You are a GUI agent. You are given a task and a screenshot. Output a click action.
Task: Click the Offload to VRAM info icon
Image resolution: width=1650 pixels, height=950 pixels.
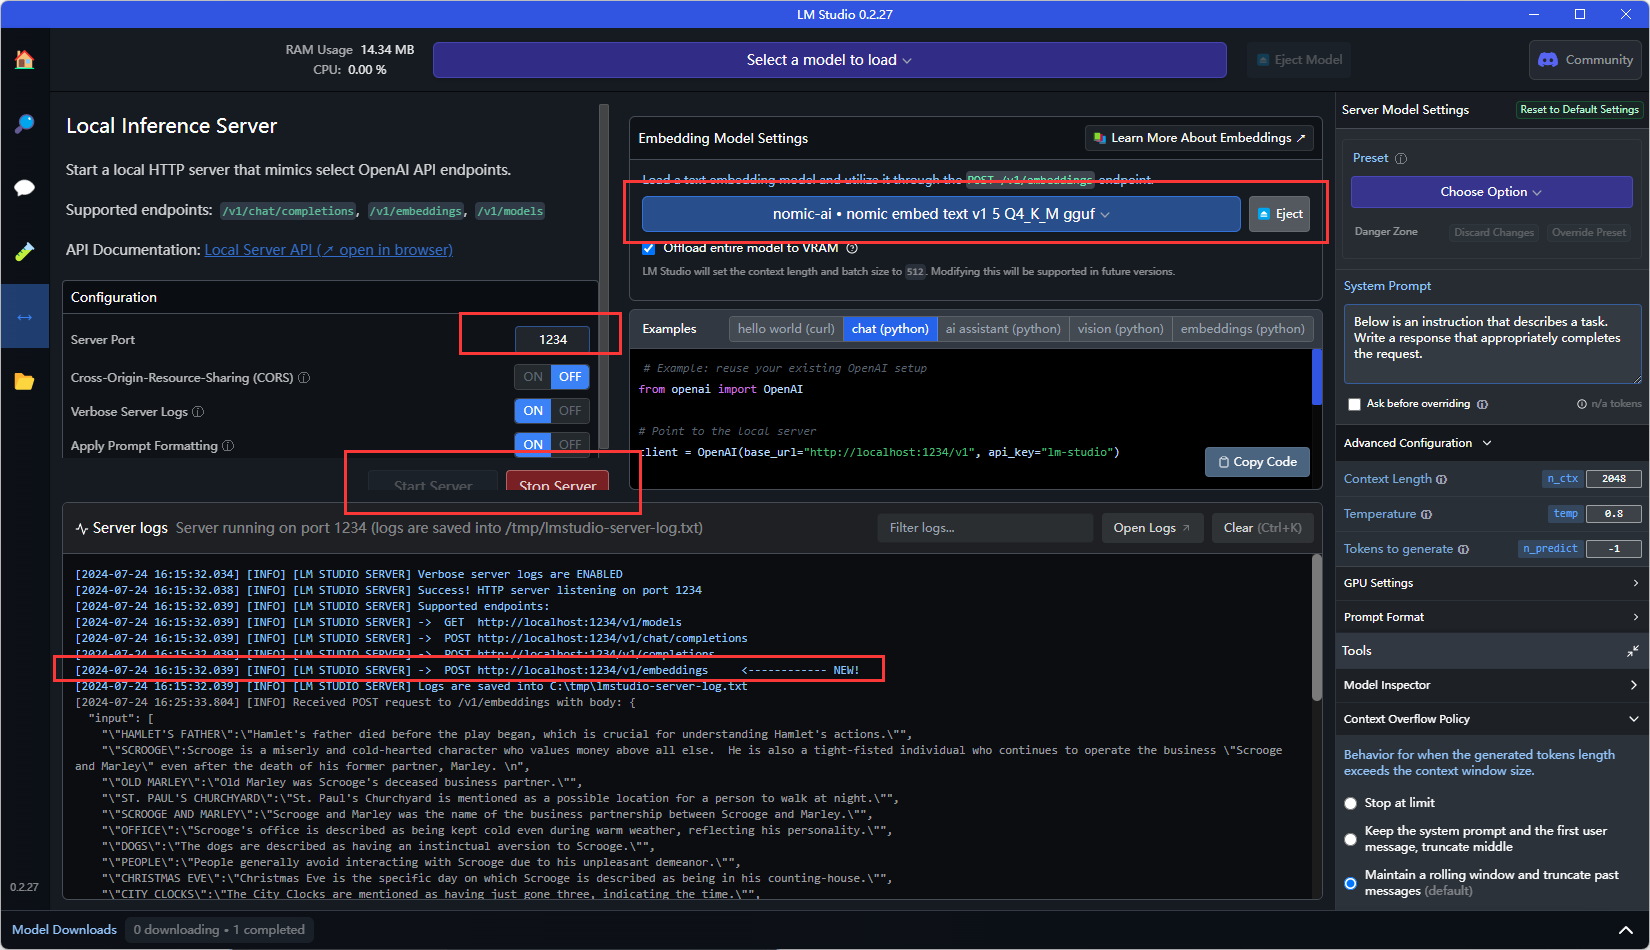[x=852, y=248]
